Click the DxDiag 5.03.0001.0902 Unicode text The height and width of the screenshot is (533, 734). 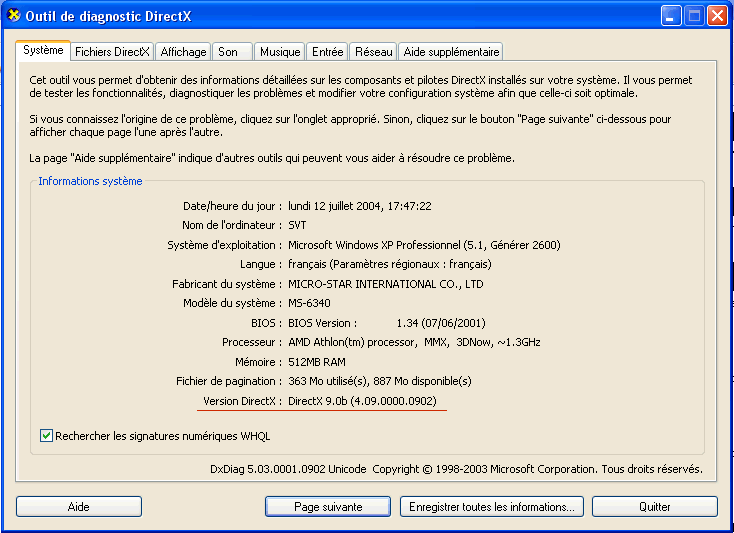click(288, 469)
